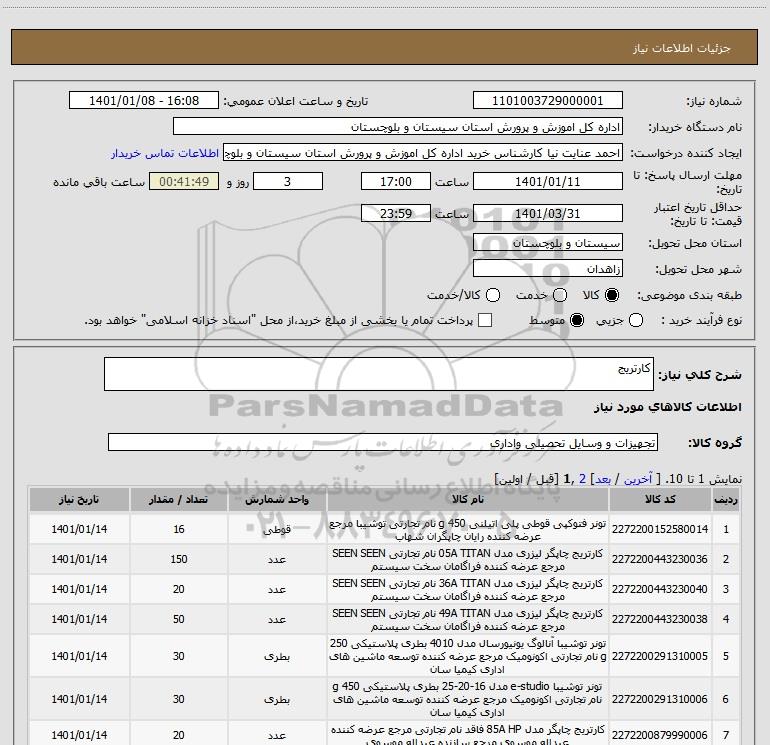The width and height of the screenshot is (770, 745).
Task: Click the 05A TITAN cartridge item name
Action: [468, 560]
